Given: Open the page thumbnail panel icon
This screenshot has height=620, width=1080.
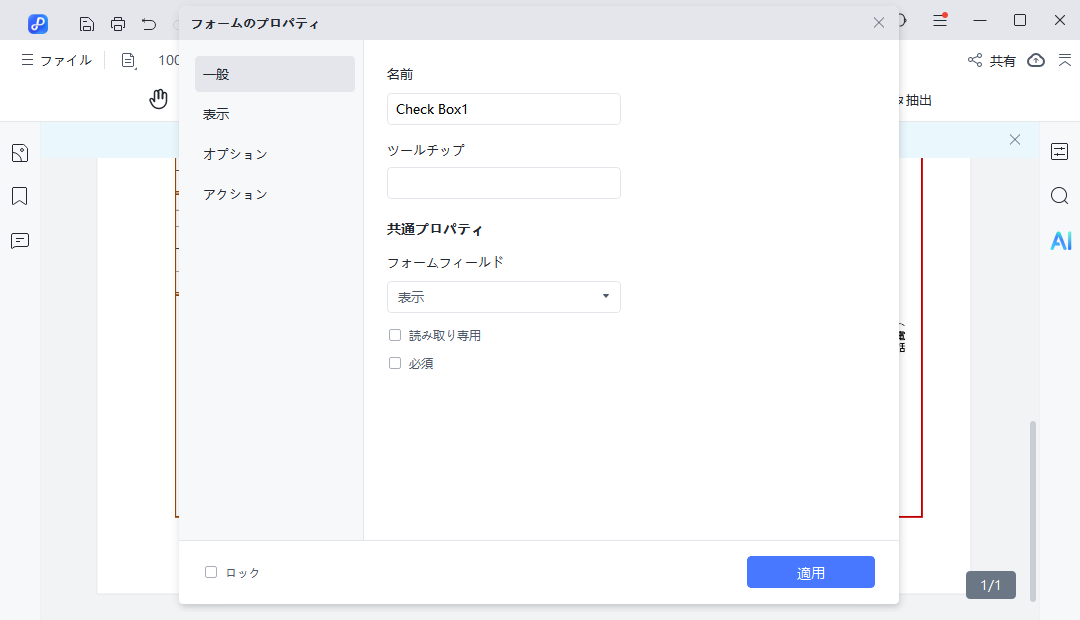Looking at the screenshot, I should [20, 152].
